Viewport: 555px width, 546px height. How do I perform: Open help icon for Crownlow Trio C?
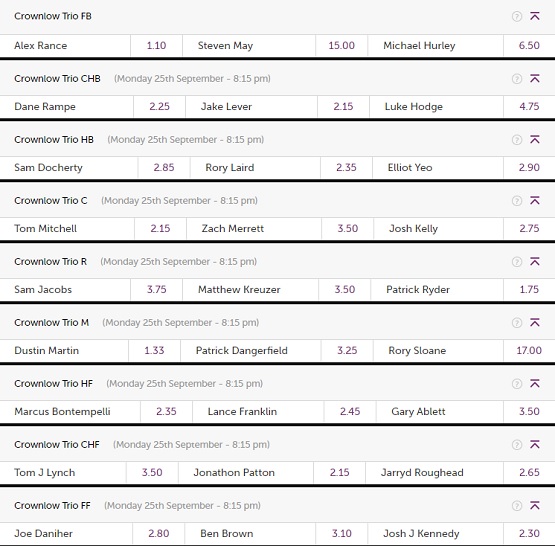coord(517,201)
